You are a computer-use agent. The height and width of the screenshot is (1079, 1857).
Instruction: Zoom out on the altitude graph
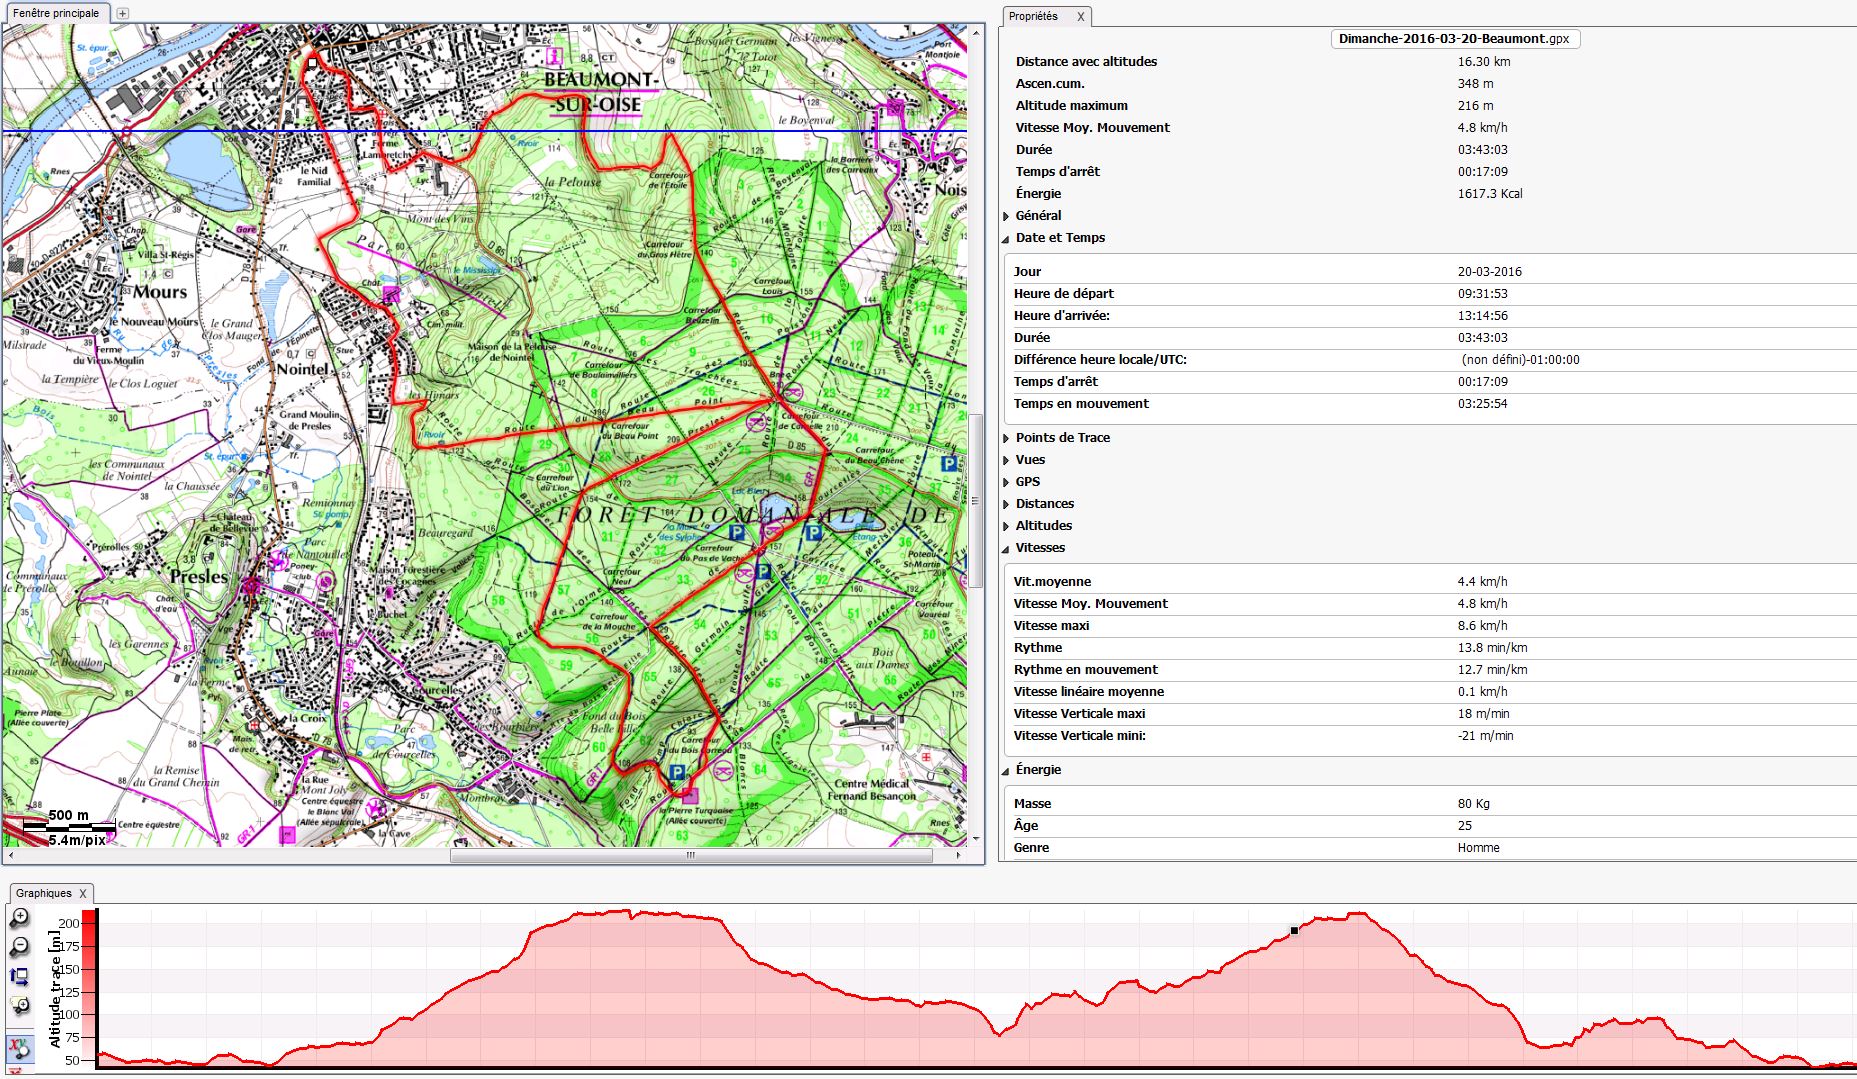pyautogui.click(x=19, y=946)
